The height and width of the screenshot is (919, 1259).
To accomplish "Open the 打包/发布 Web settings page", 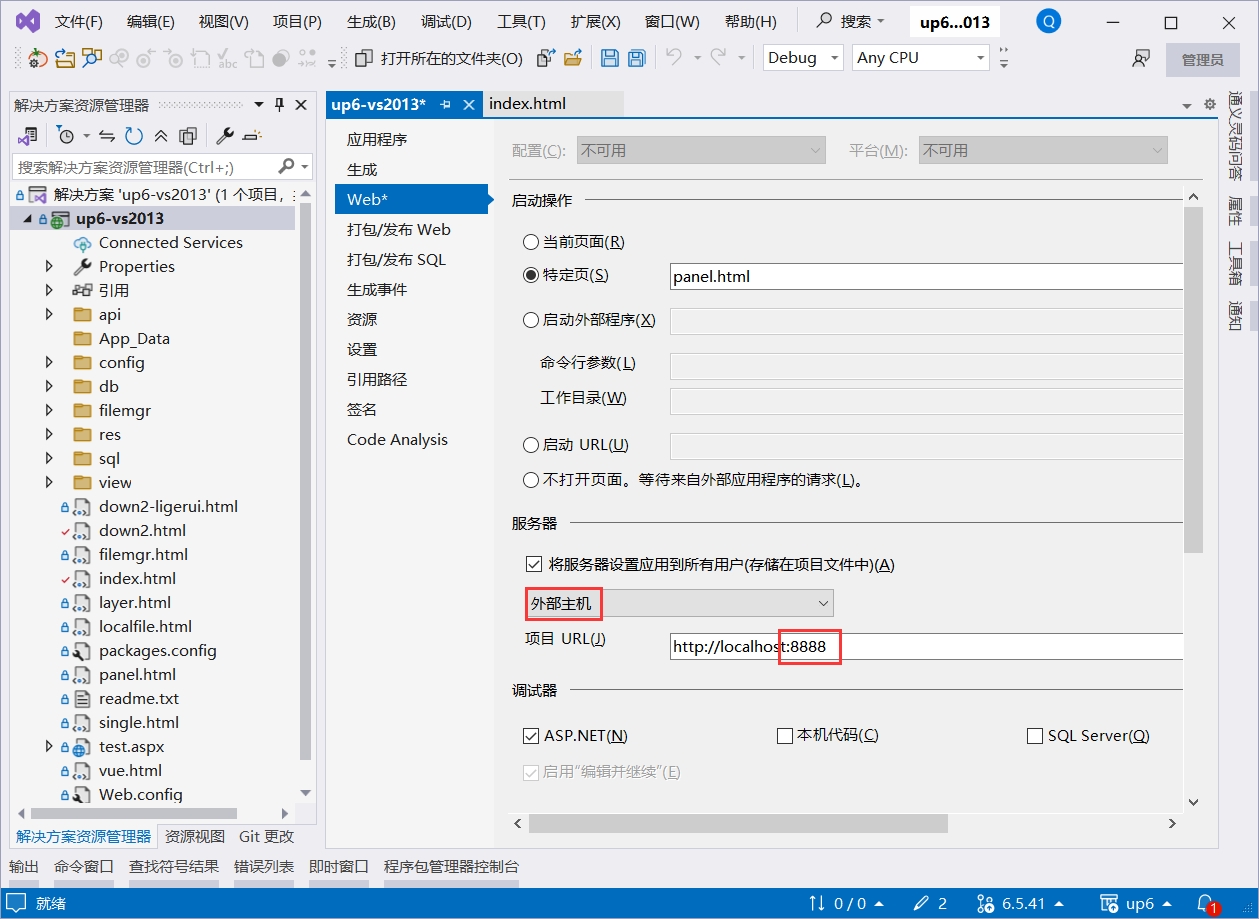I will pos(398,230).
